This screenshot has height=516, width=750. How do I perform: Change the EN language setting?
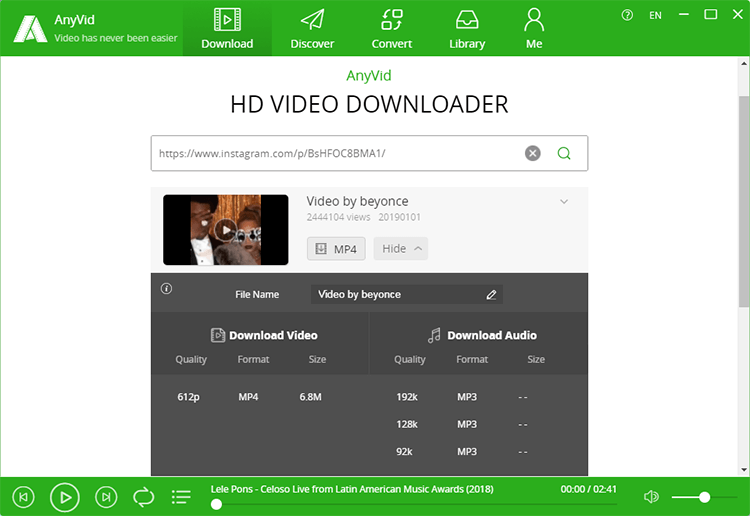point(655,15)
